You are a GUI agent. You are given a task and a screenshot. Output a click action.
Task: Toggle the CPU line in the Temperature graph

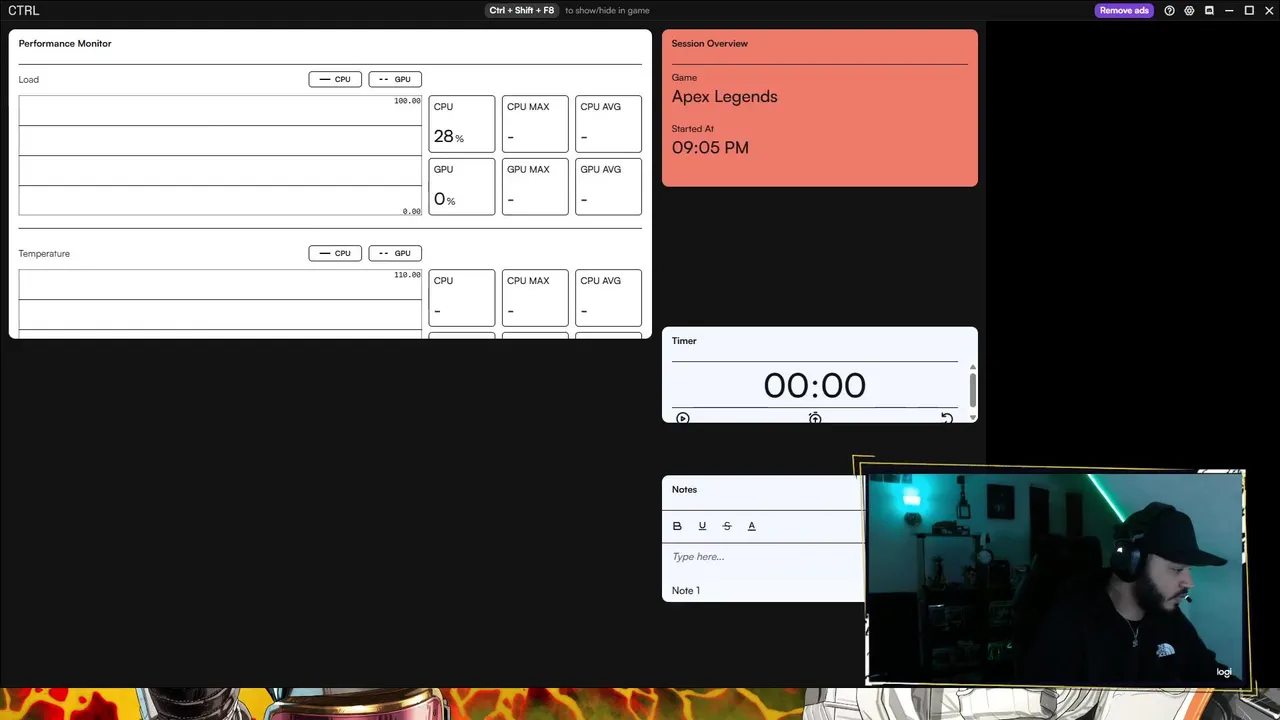[x=335, y=253]
